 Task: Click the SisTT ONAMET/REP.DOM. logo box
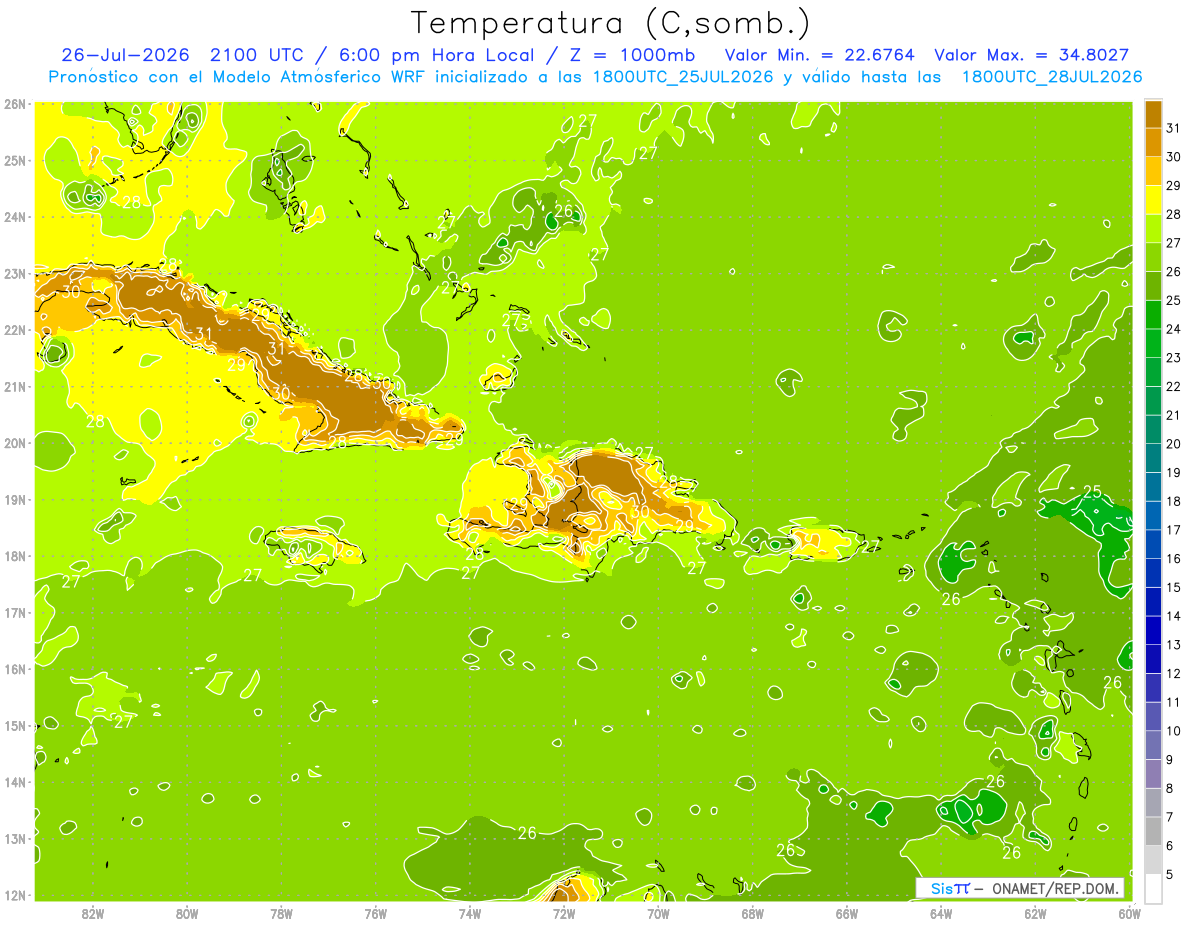1020,888
